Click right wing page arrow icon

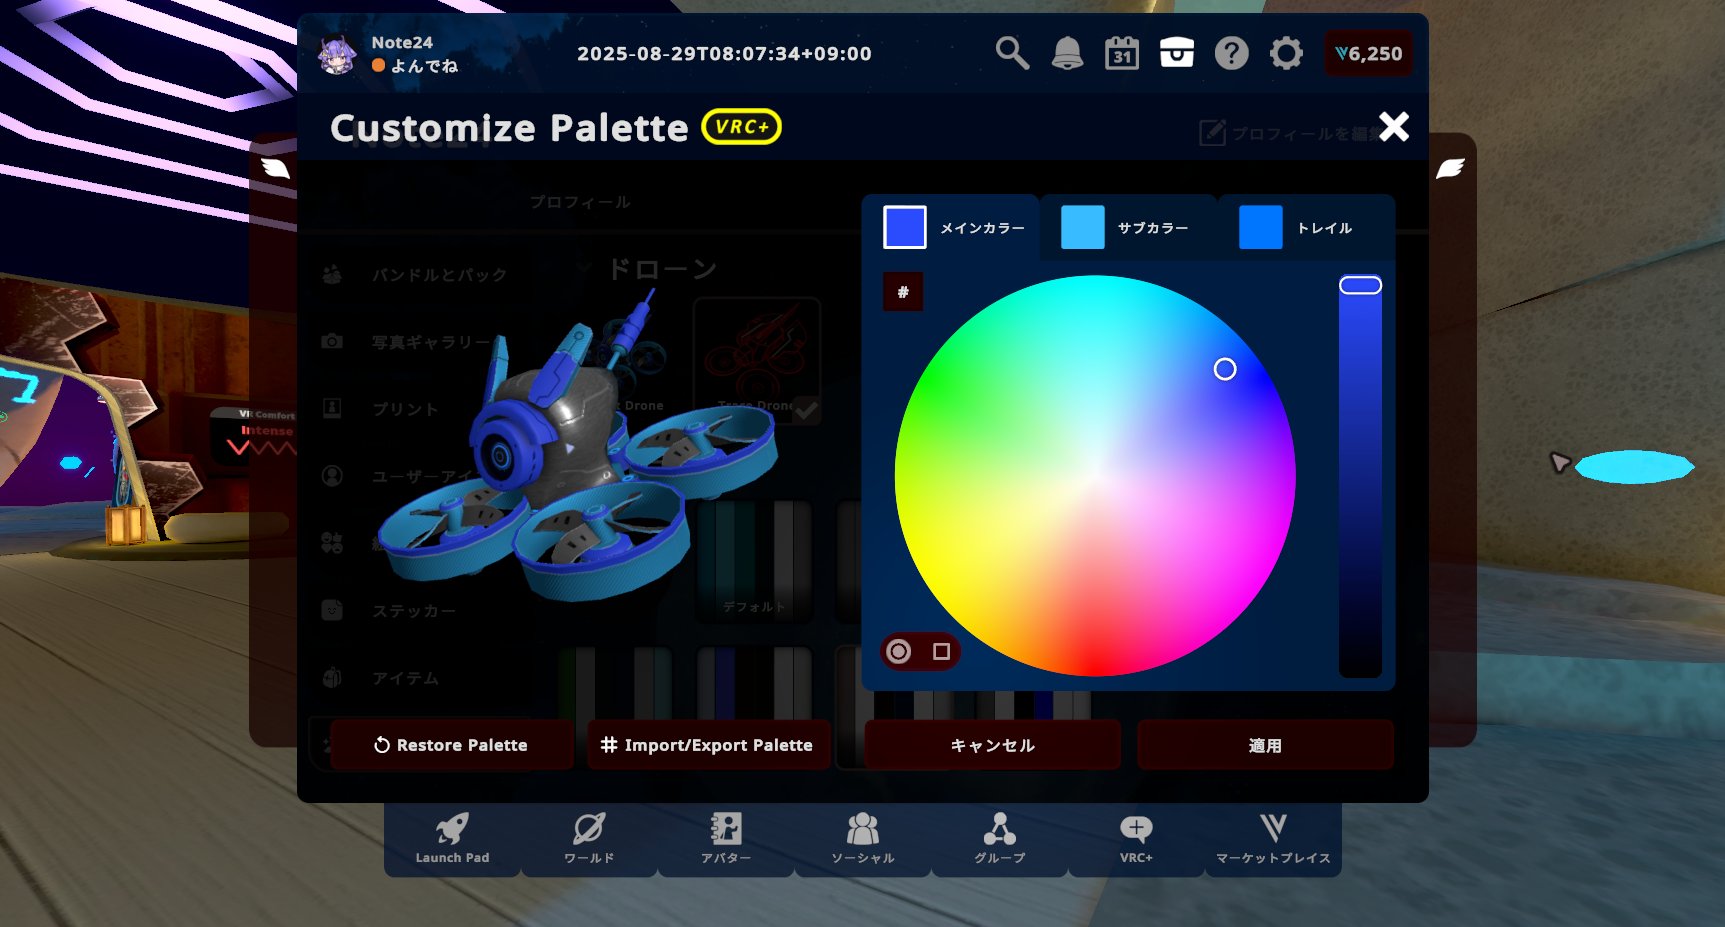1450,168
